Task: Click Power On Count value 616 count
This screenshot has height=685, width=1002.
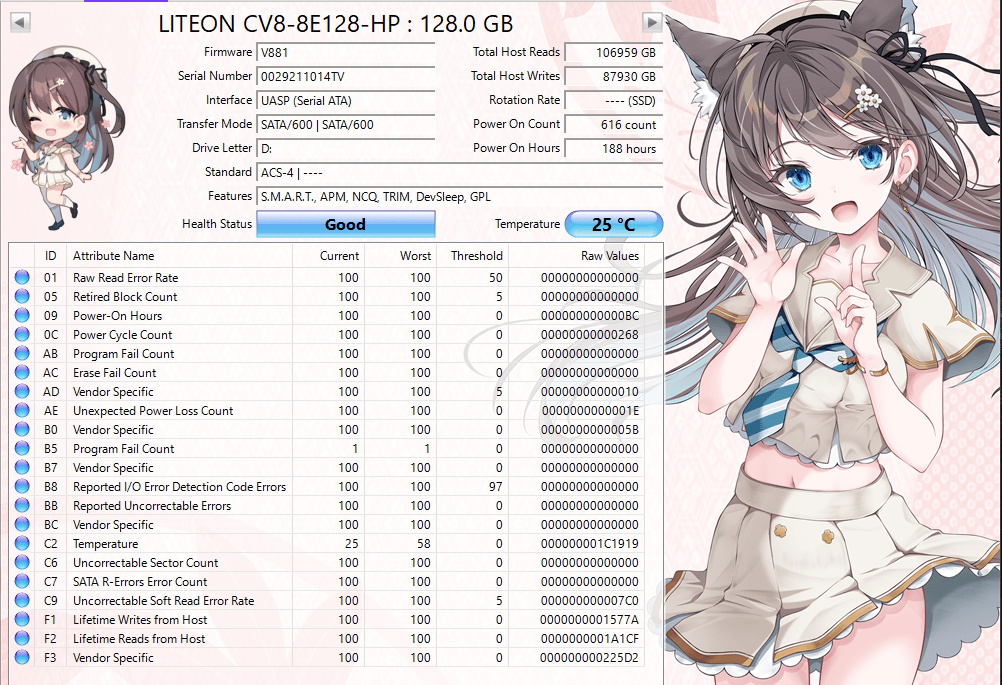Action: point(614,125)
